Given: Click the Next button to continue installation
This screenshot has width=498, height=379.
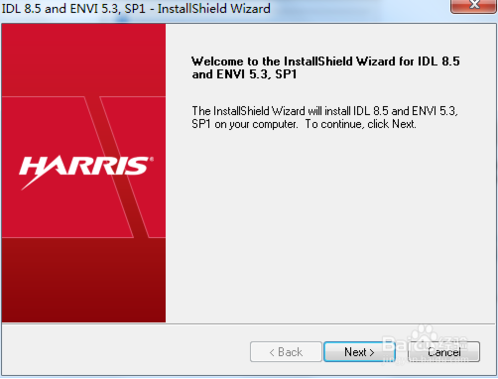Looking at the screenshot, I should (x=359, y=352).
